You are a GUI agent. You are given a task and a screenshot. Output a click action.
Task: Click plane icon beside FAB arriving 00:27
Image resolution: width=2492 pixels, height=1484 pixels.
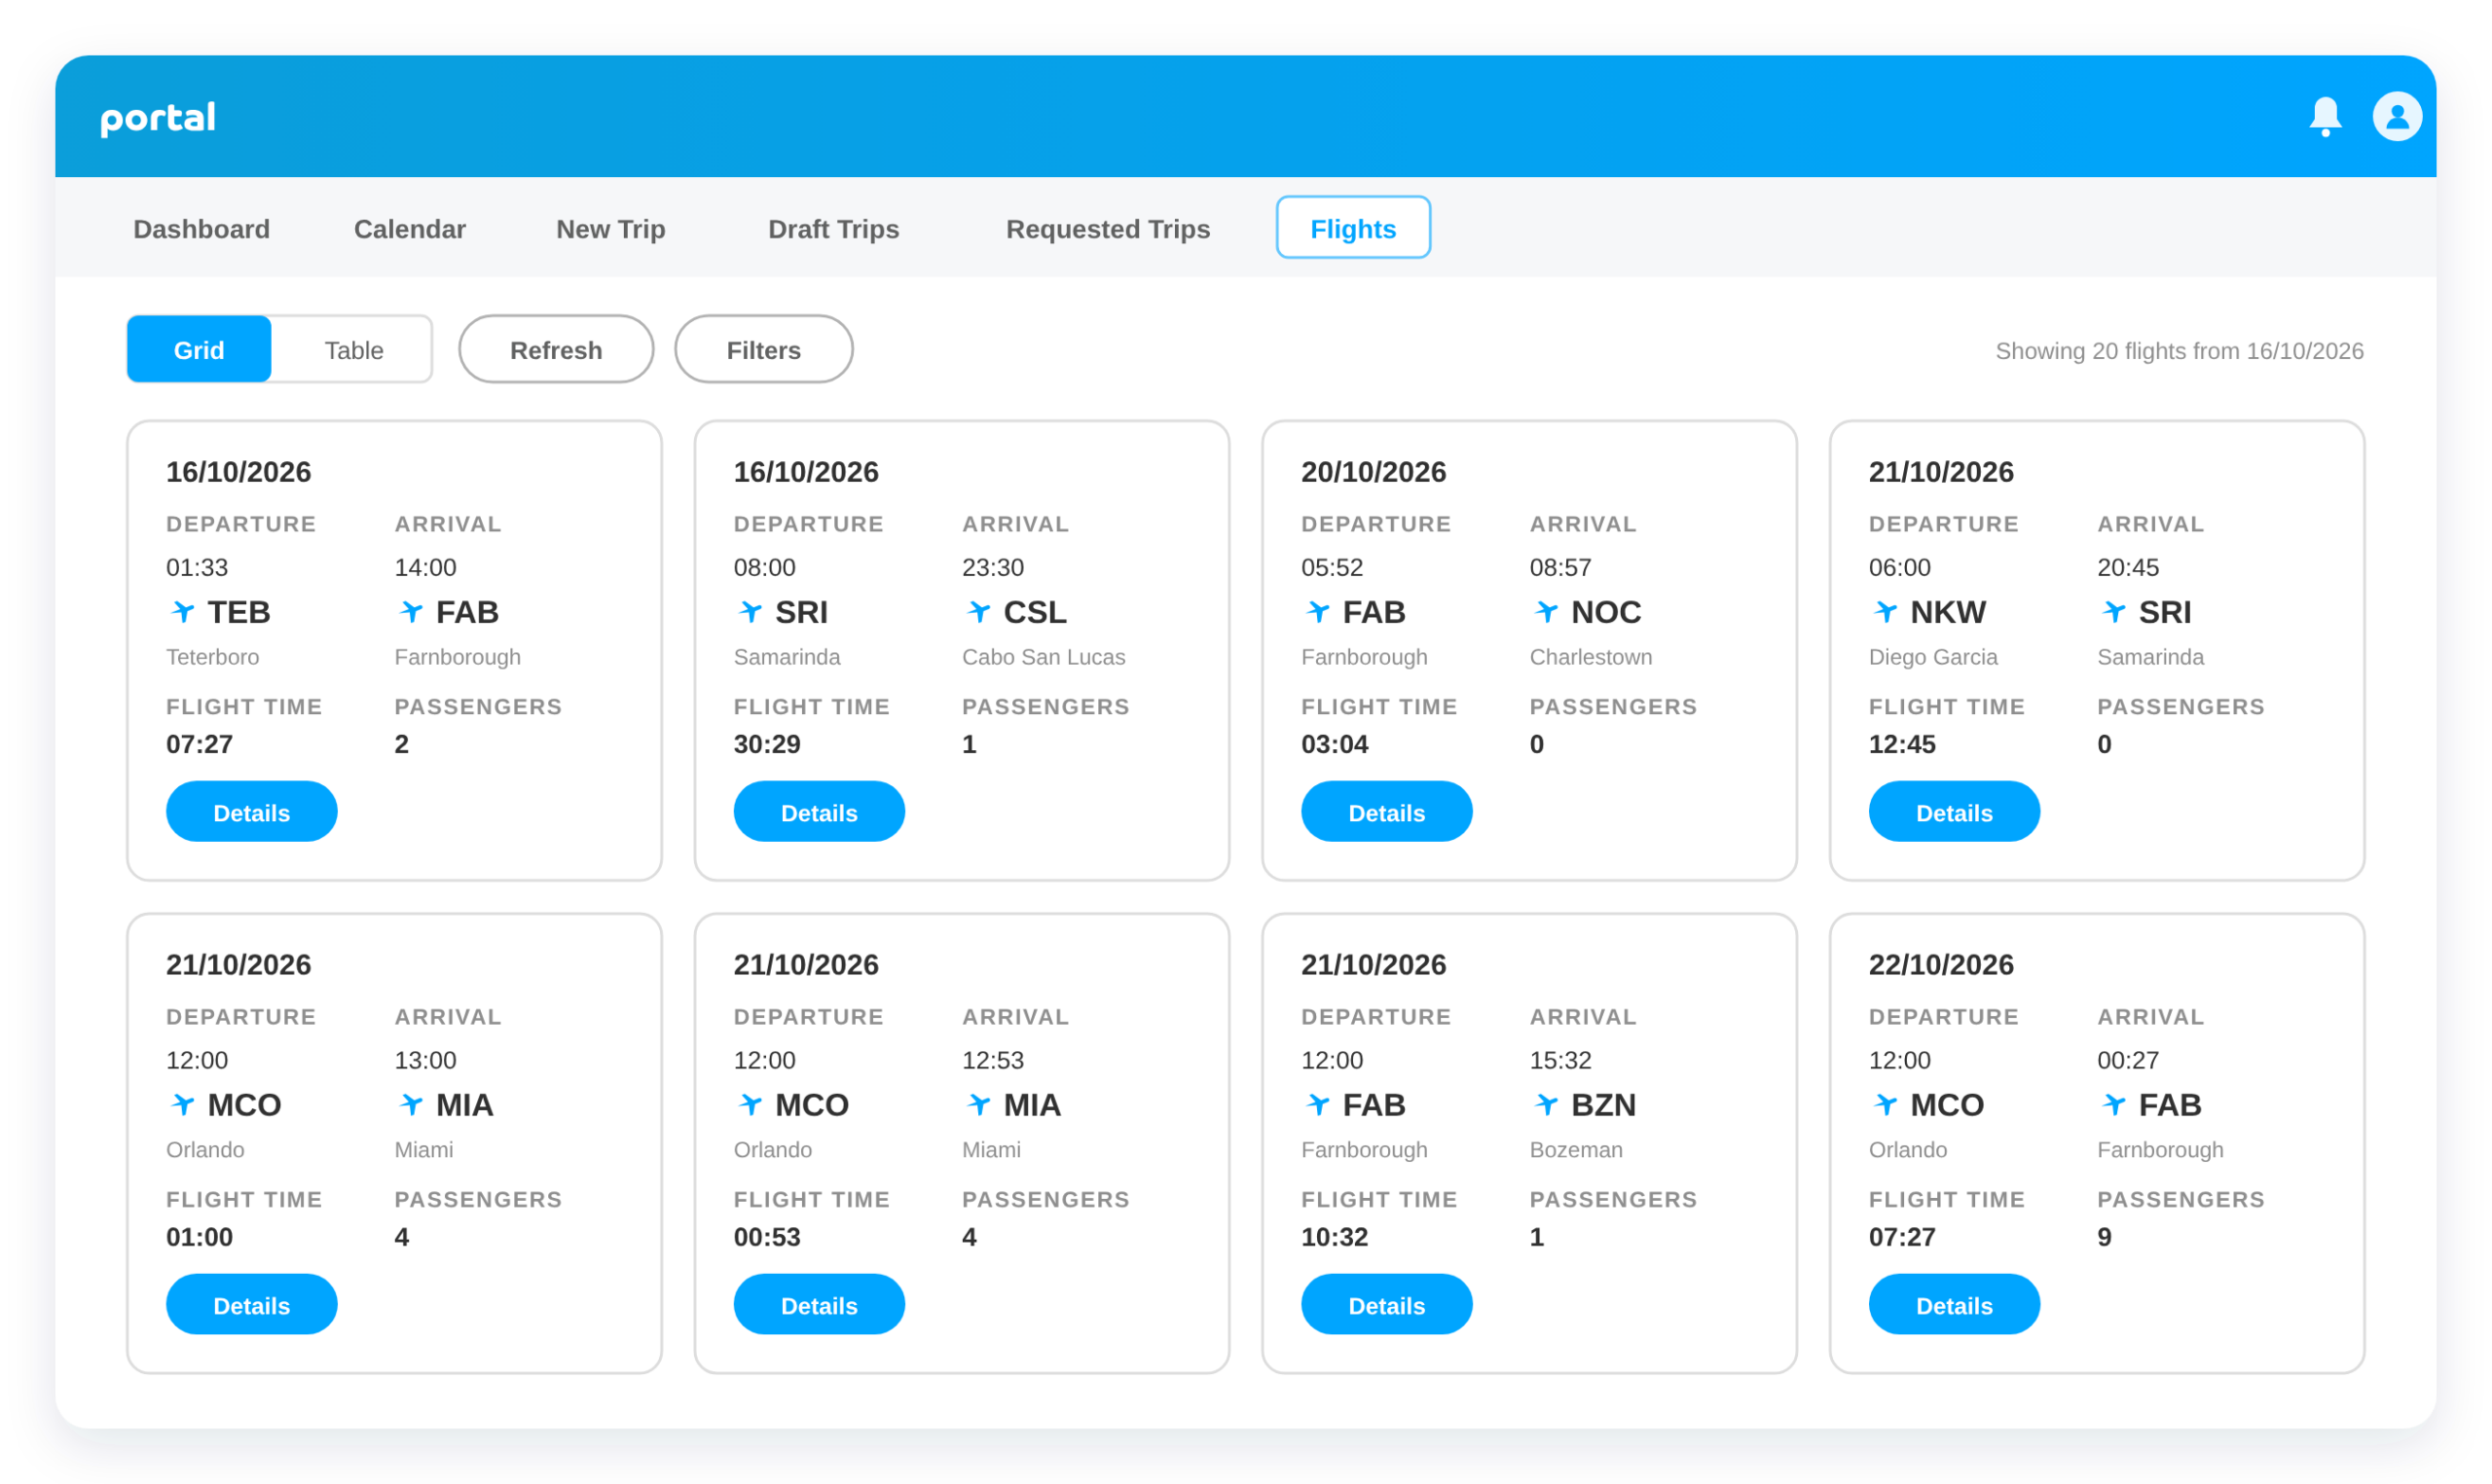pyautogui.click(x=2113, y=1104)
